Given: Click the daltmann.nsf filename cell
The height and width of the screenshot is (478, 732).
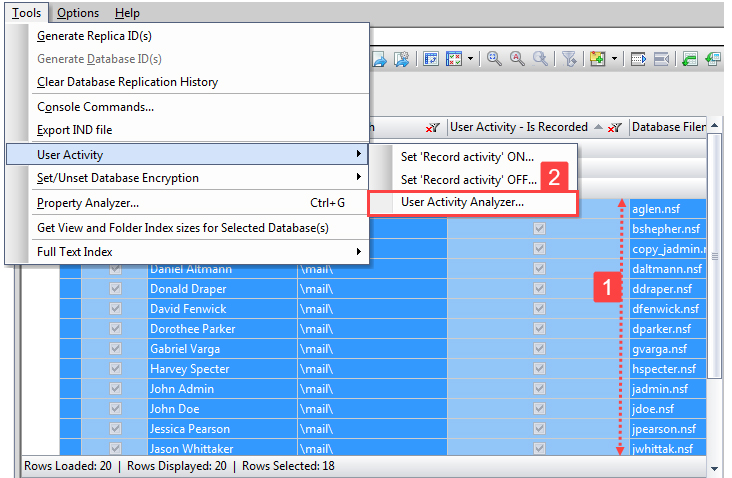Looking at the screenshot, I should pyautogui.click(x=668, y=269).
